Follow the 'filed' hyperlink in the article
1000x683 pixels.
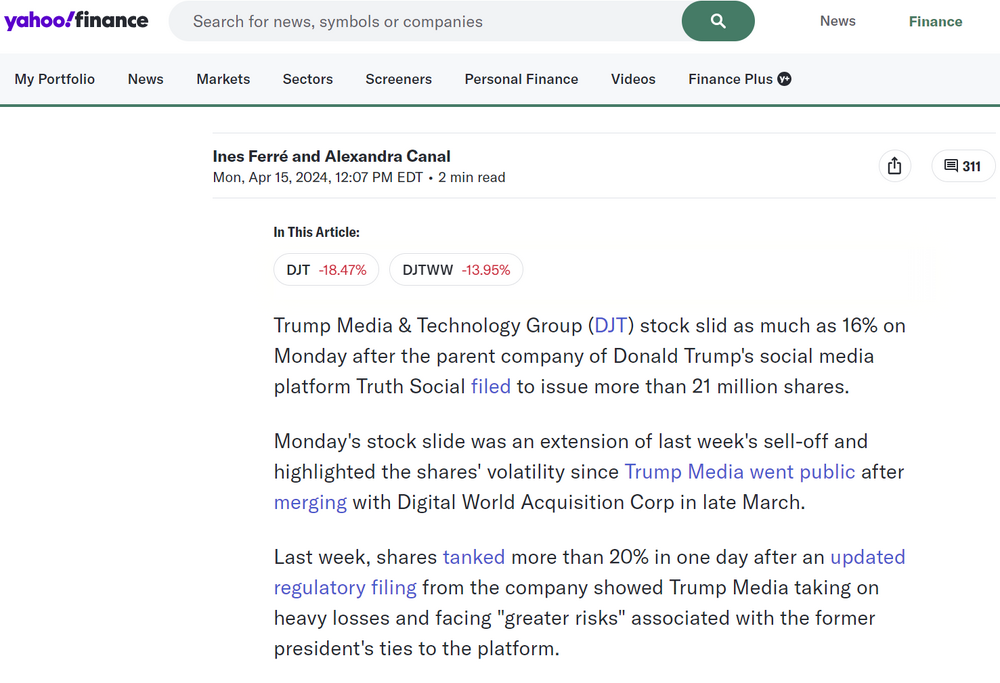491,386
